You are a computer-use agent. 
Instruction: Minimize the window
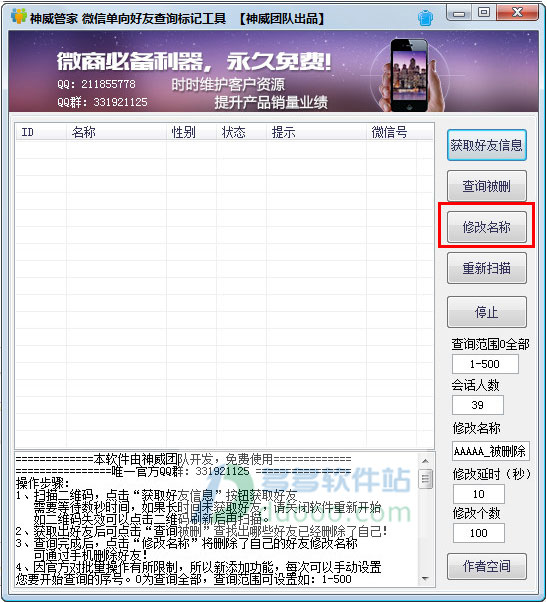(x=459, y=13)
